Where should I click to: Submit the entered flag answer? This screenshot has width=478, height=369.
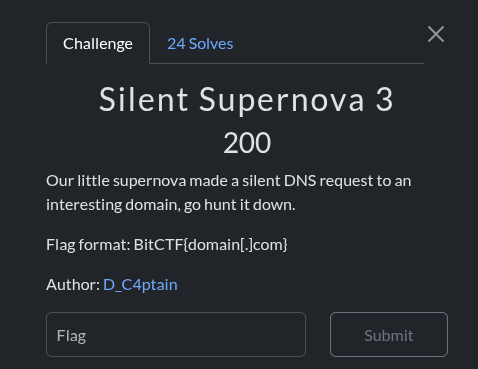click(389, 334)
